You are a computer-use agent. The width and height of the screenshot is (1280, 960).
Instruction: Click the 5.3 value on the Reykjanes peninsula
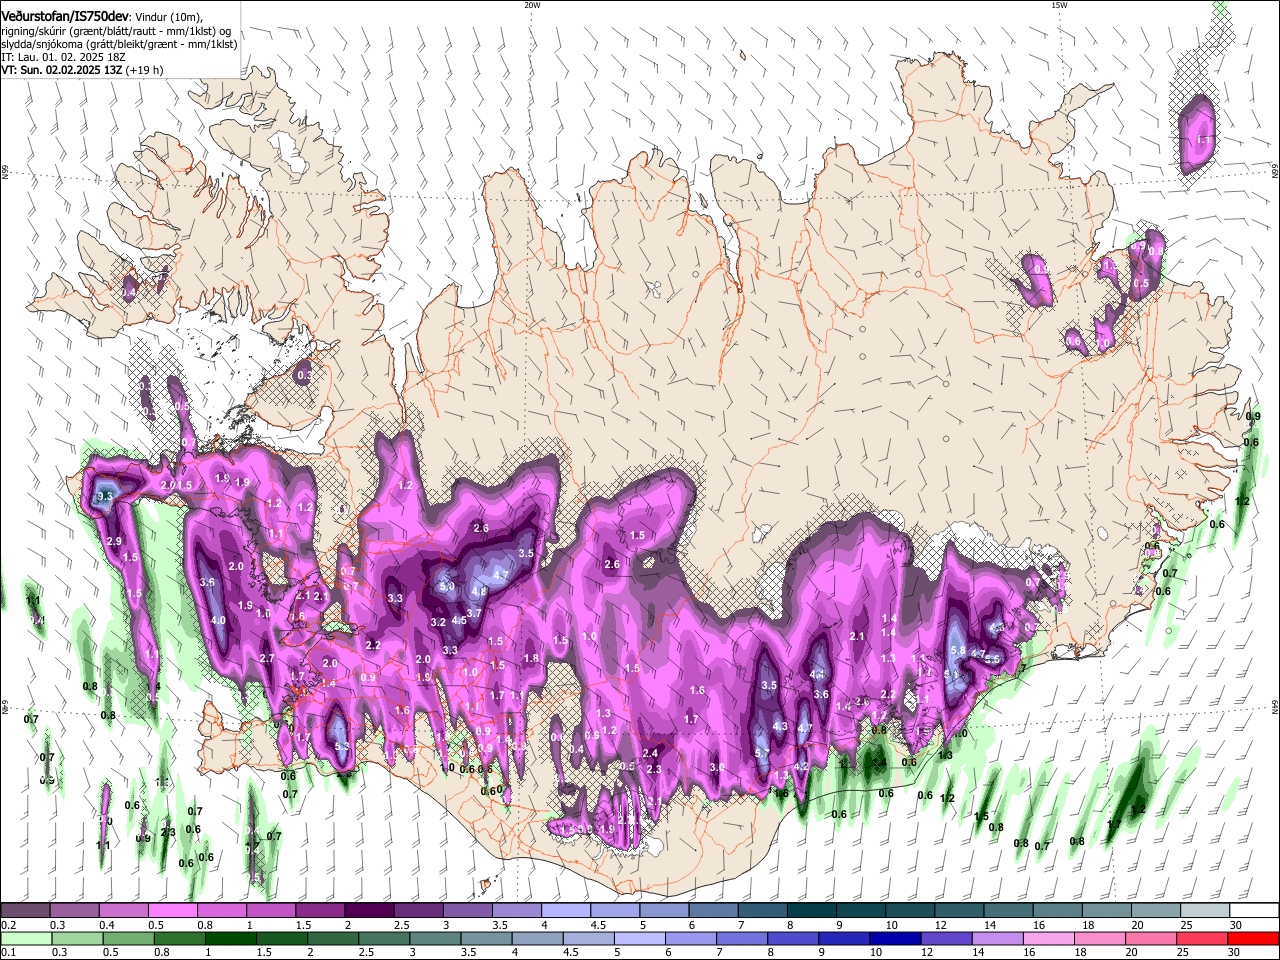[341, 746]
